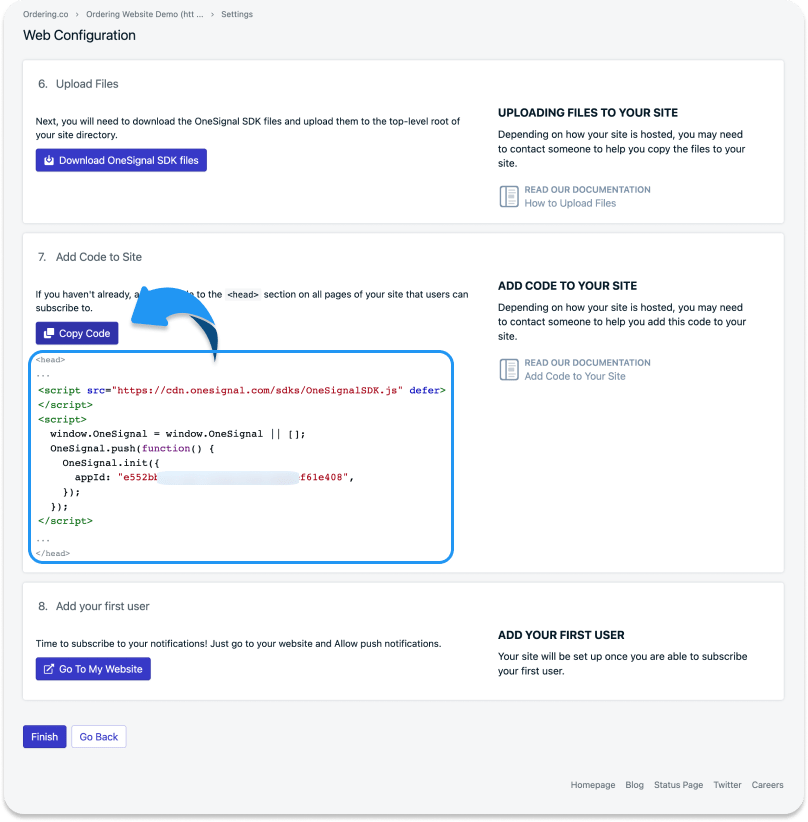The height and width of the screenshot is (822, 808).
Task: Open the Status Page footer link
Action: pyautogui.click(x=678, y=785)
